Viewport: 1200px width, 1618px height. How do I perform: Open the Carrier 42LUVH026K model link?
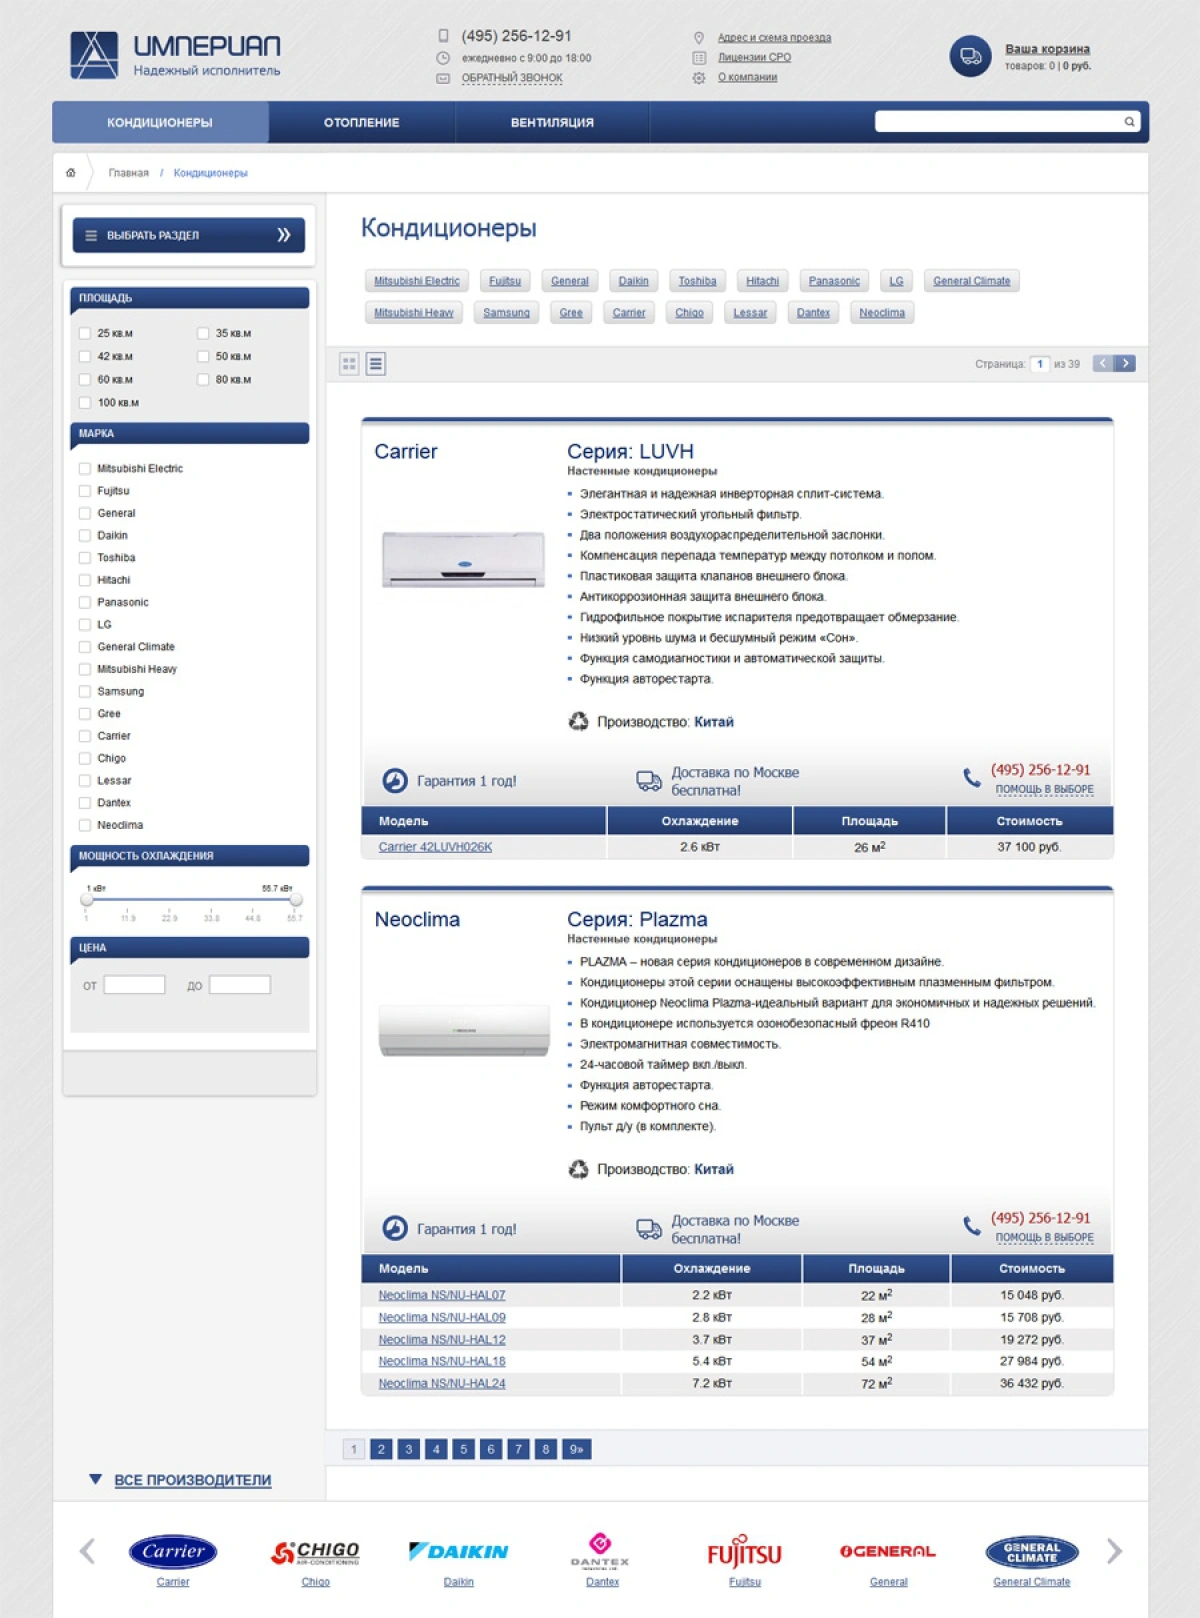(x=435, y=847)
